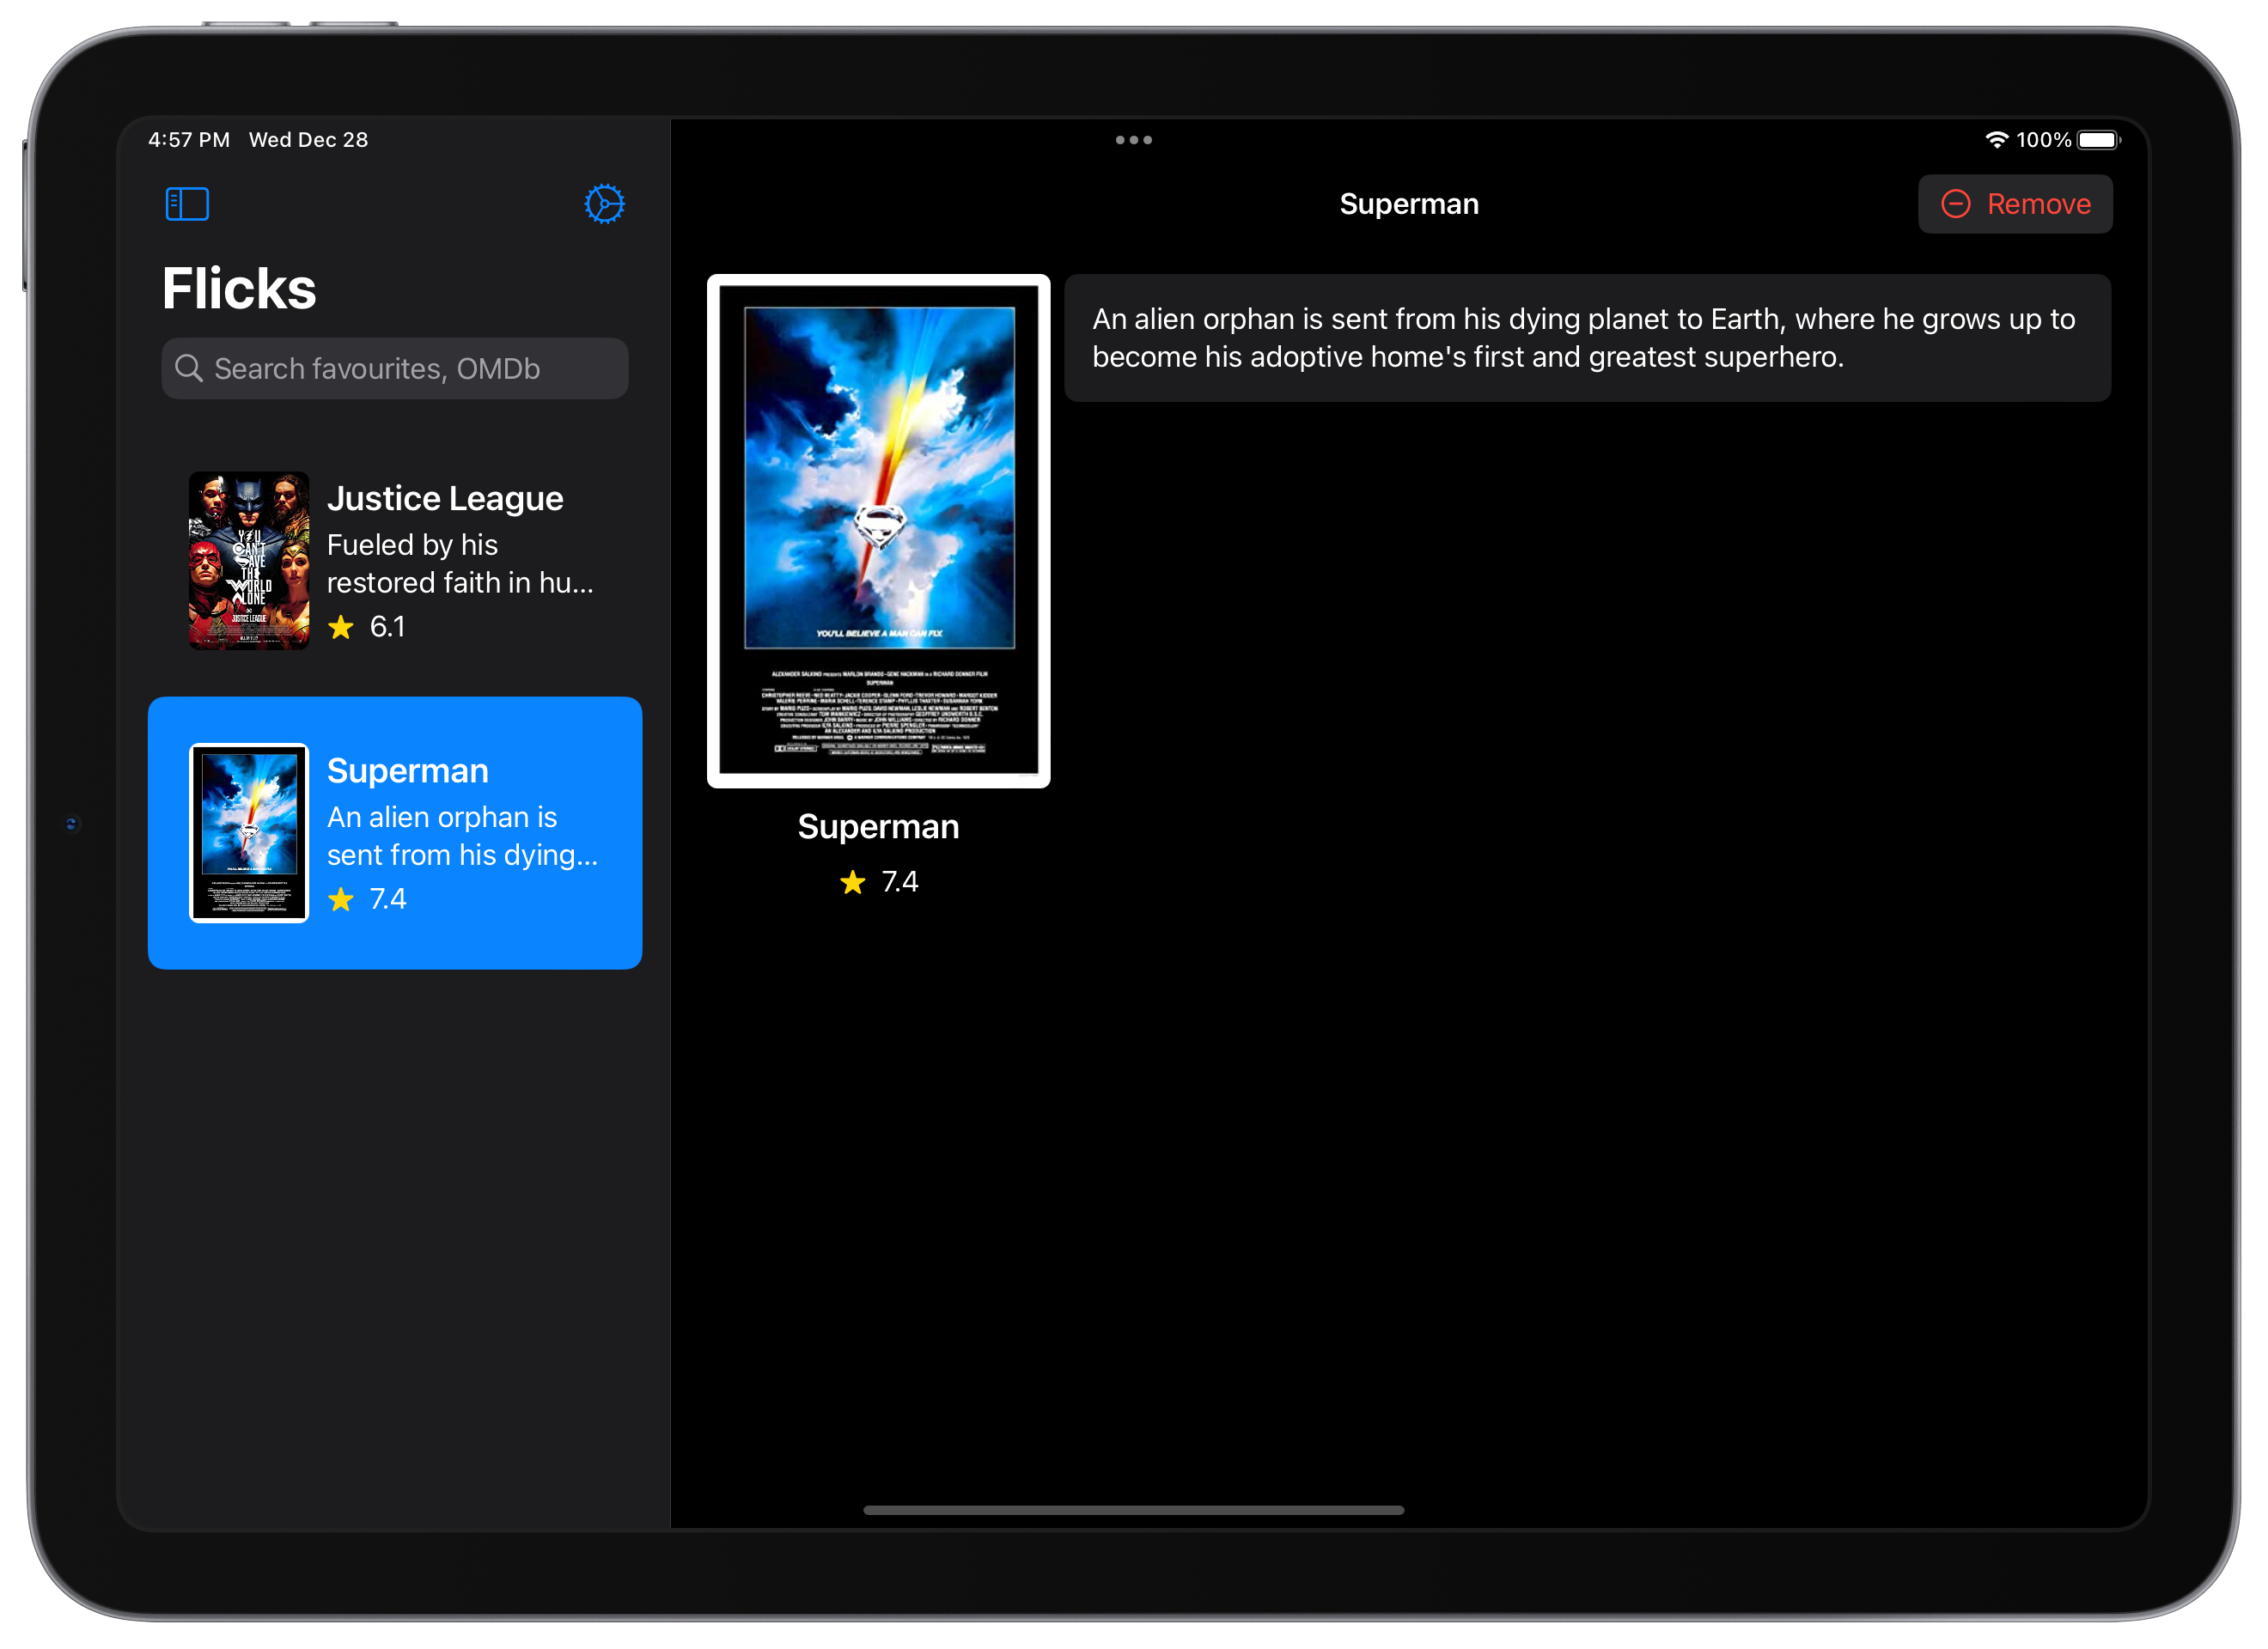Screen dimensions: 2268x1649
Task: Tap the three-dot multitasking indicator
Action: click(1133, 140)
